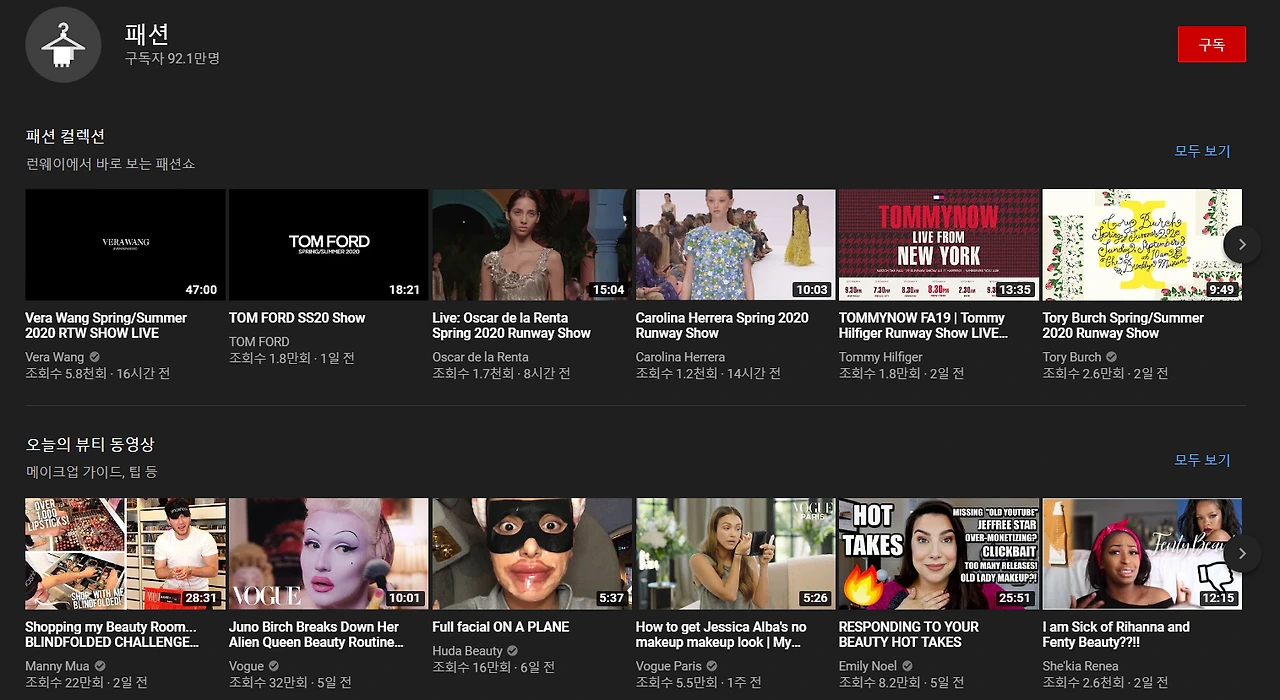Click the verified badge beside Huda Beauty
1280x700 pixels.
tap(513, 651)
